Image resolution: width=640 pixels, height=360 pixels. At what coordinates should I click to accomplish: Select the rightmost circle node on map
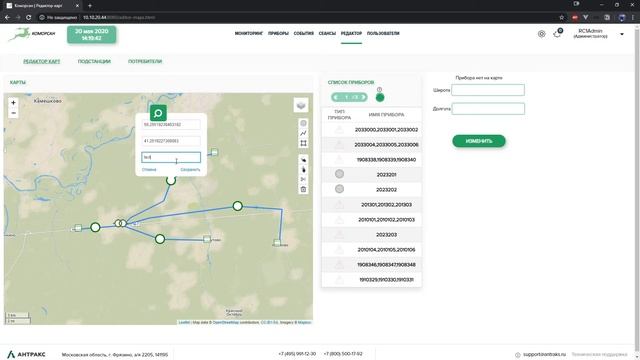238,206
